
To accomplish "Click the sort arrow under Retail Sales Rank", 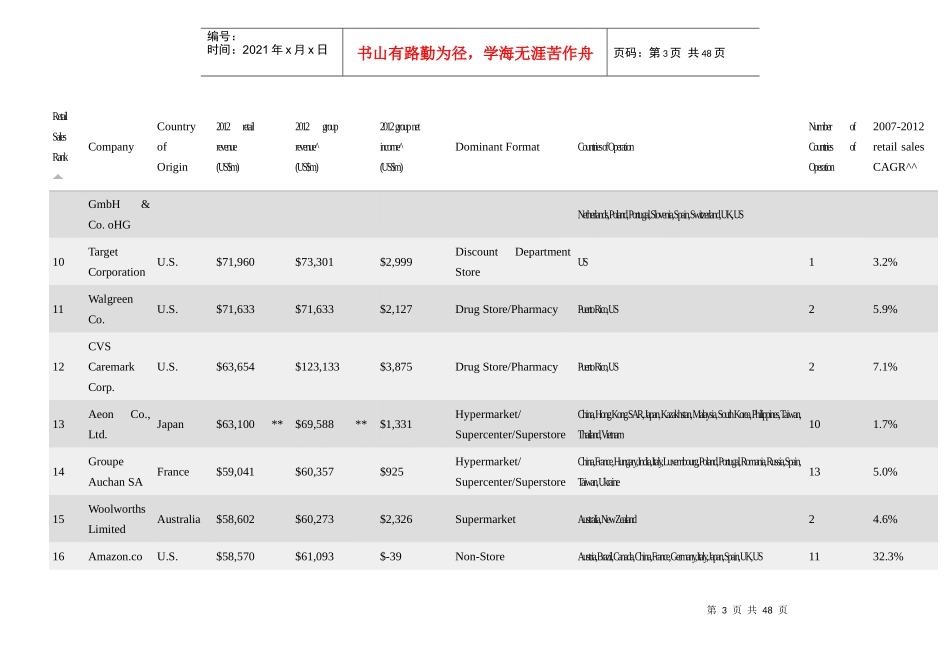I will point(58,177).
